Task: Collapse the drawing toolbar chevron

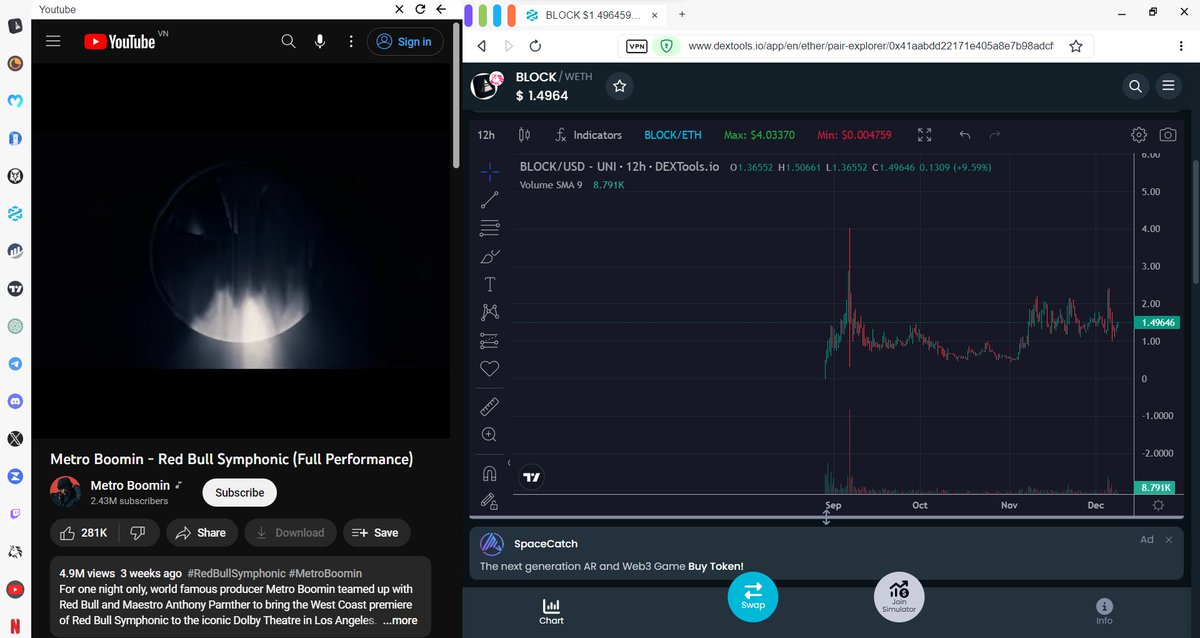Action: tap(510, 464)
